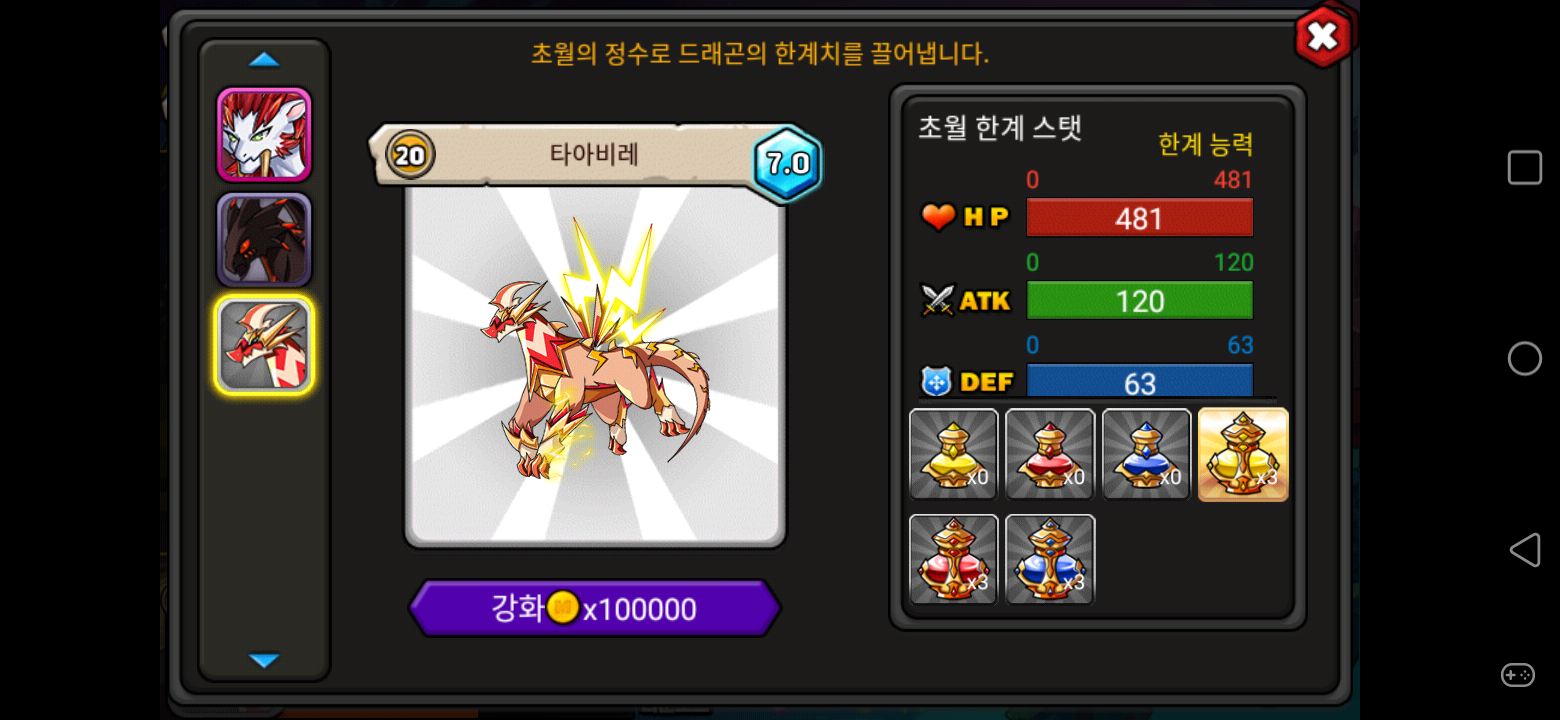Move dragon list up with blue arrow

coord(264,60)
